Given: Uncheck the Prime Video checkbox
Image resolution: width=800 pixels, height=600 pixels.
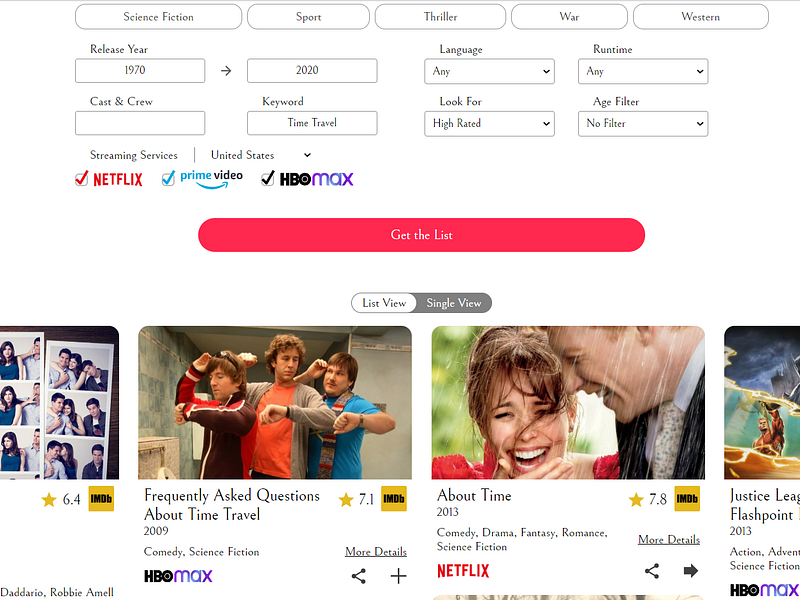Looking at the screenshot, I should (x=168, y=179).
